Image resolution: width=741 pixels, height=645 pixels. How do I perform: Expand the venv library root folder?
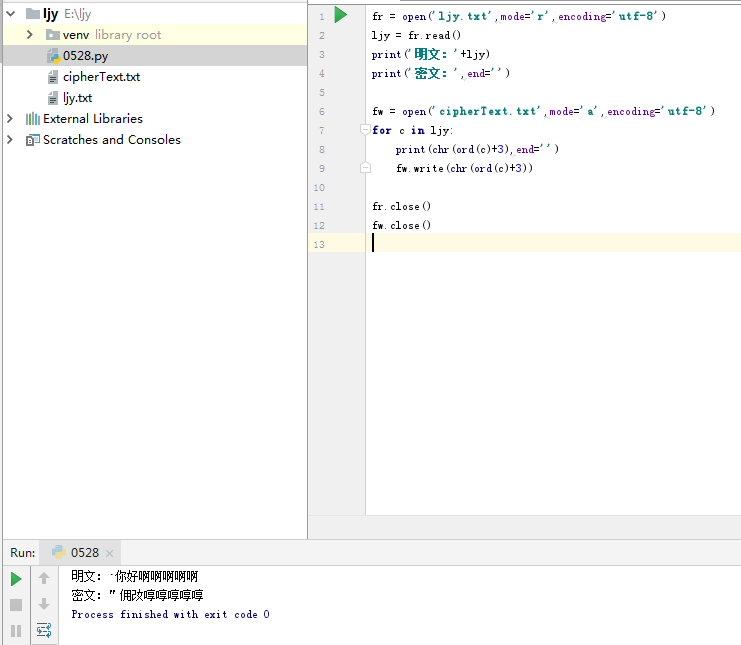(x=31, y=35)
